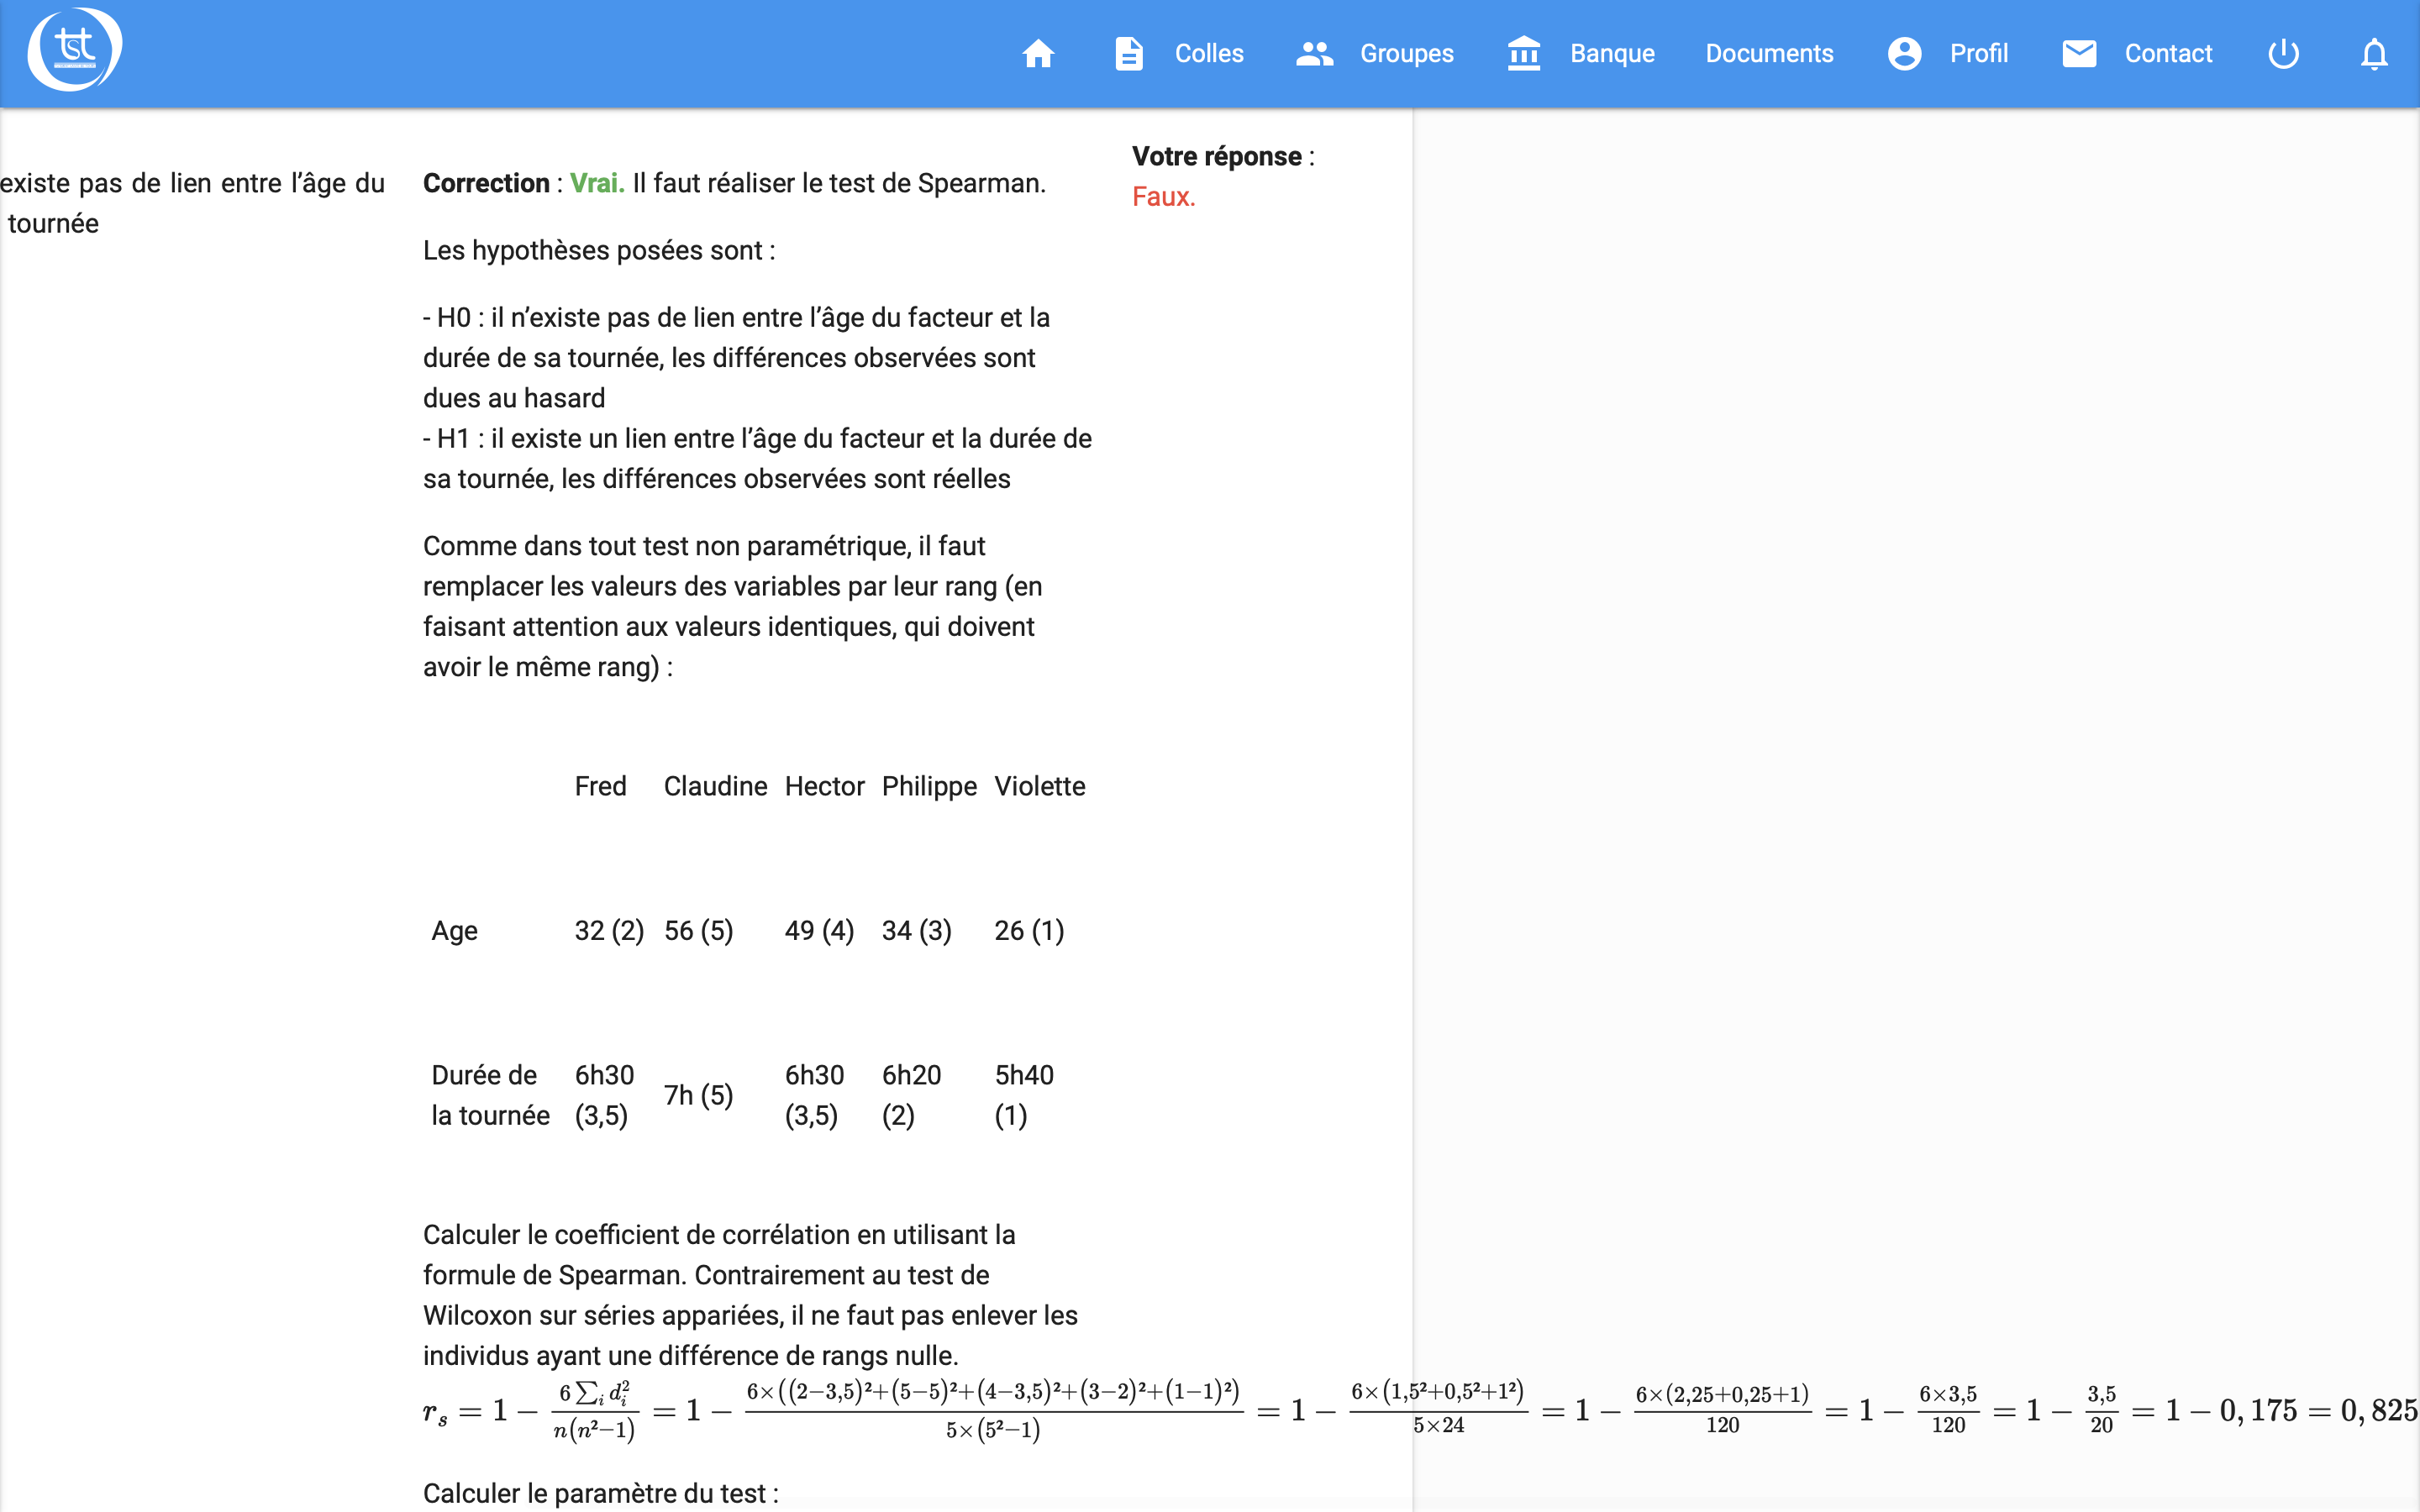Click the red 'Faux.' answer text
Screen dimensions: 2420x1512
(x=1163, y=196)
